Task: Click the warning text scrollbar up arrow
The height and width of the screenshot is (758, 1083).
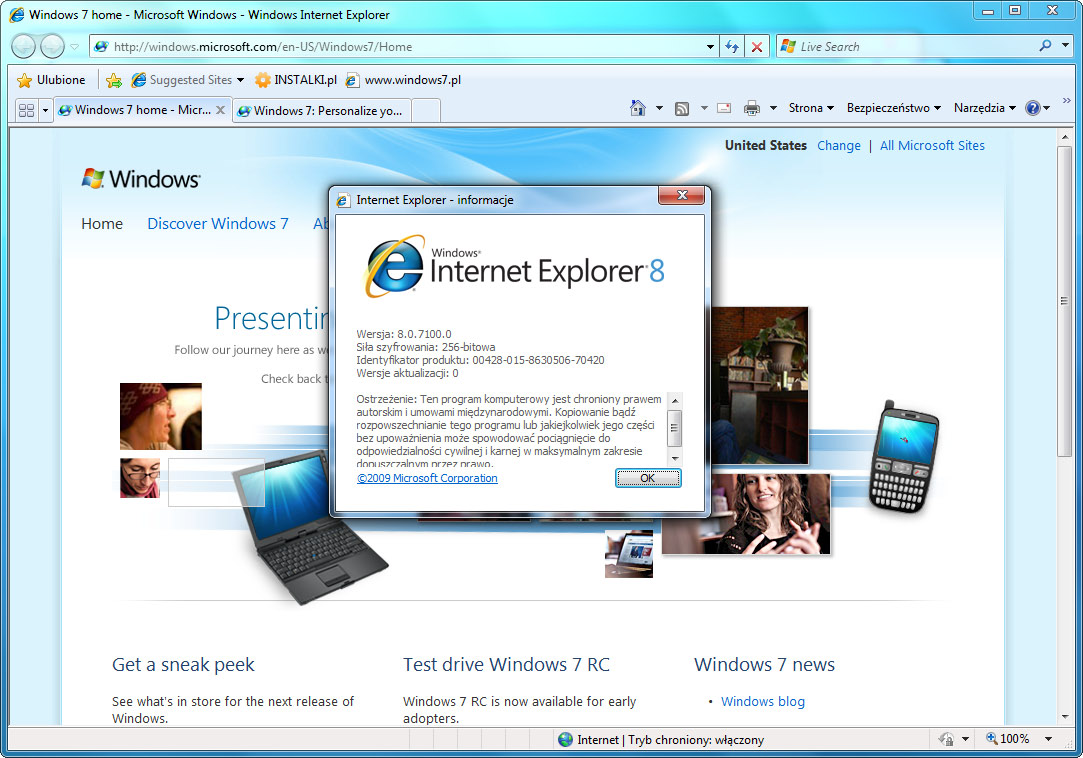Action: [x=675, y=401]
